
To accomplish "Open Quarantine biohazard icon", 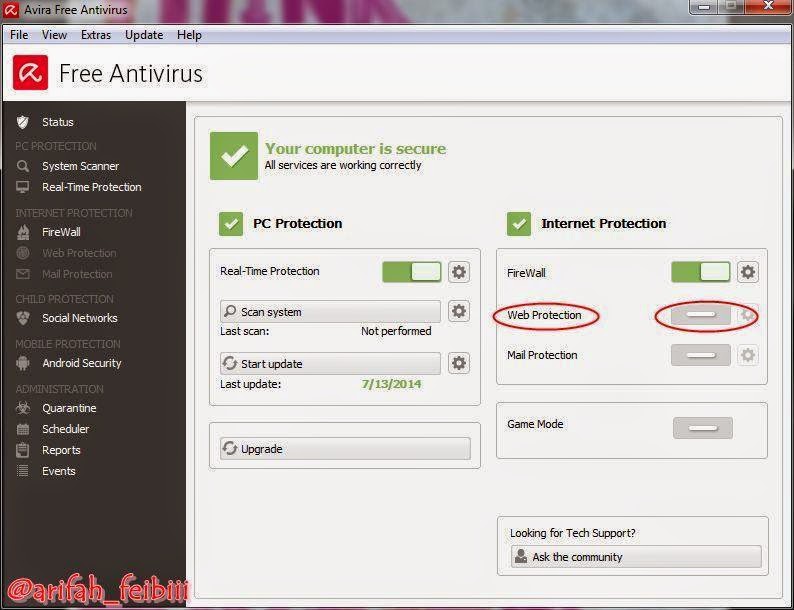I will (23, 408).
